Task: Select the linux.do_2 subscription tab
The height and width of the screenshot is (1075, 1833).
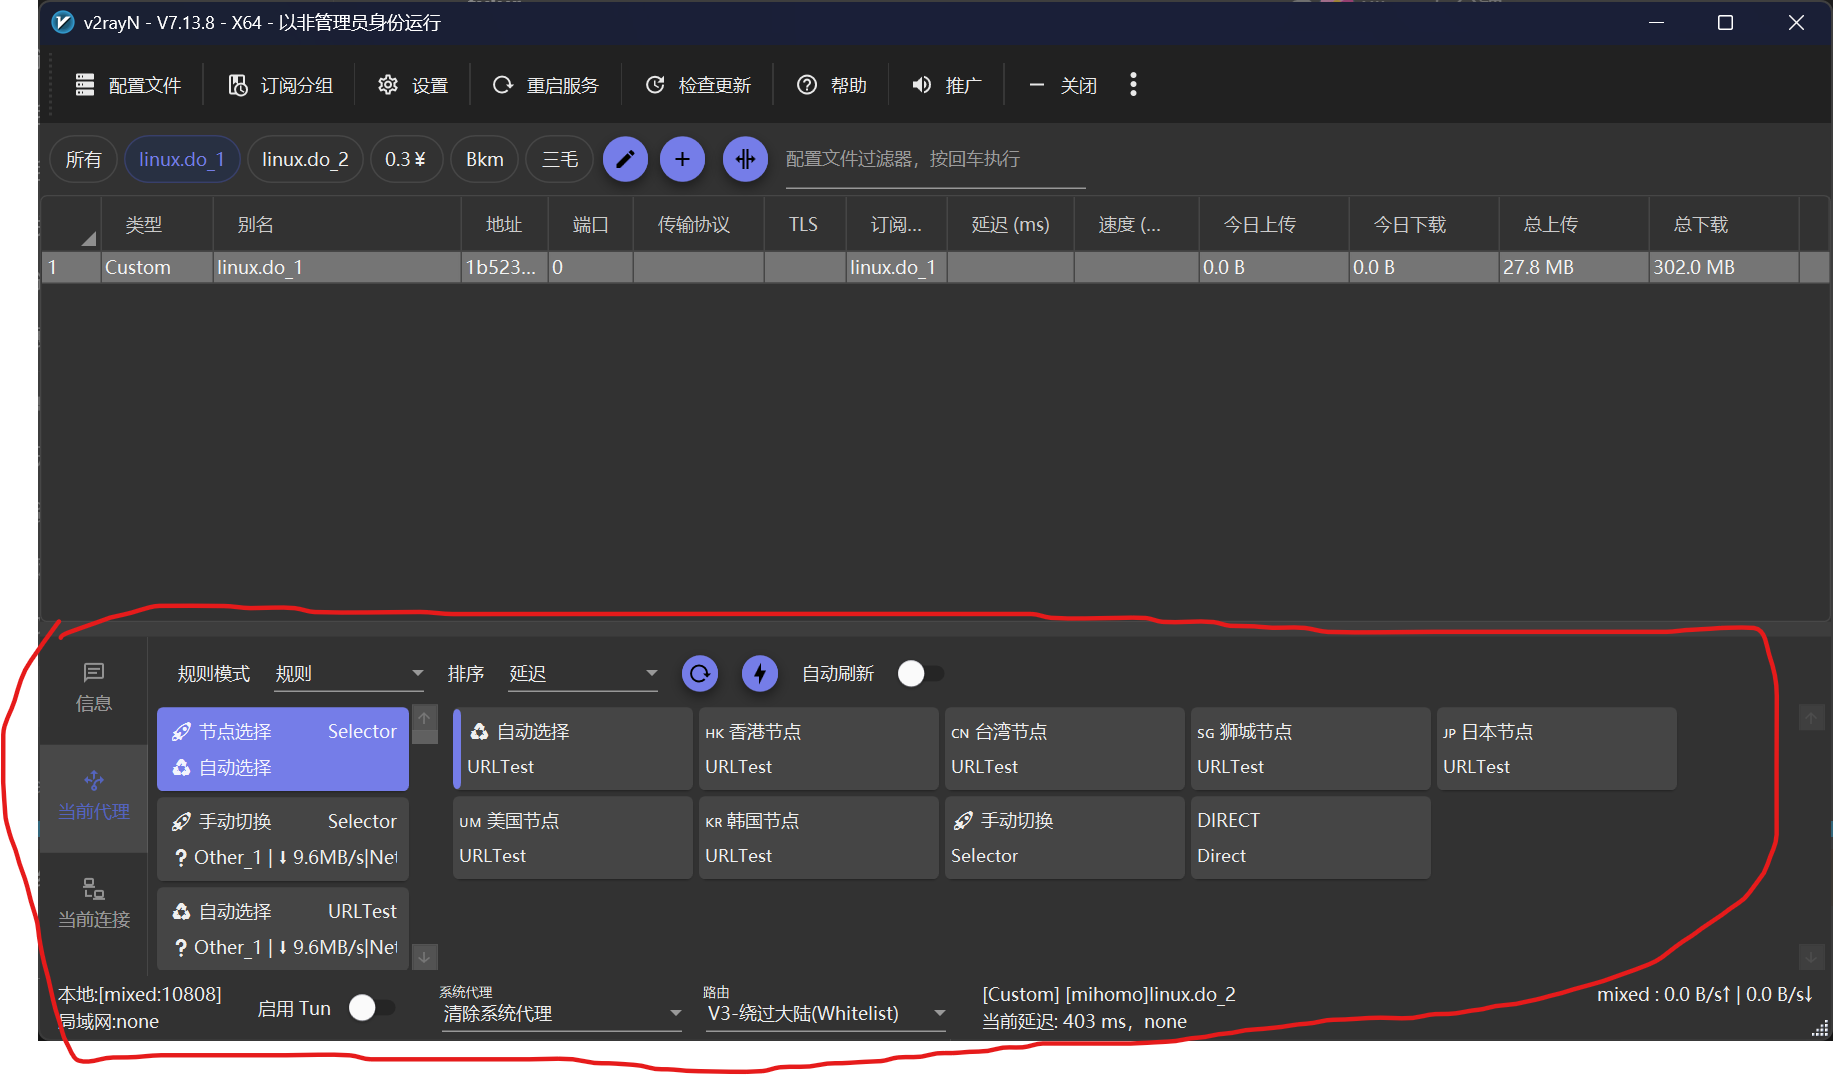Action: pos(305,159)
